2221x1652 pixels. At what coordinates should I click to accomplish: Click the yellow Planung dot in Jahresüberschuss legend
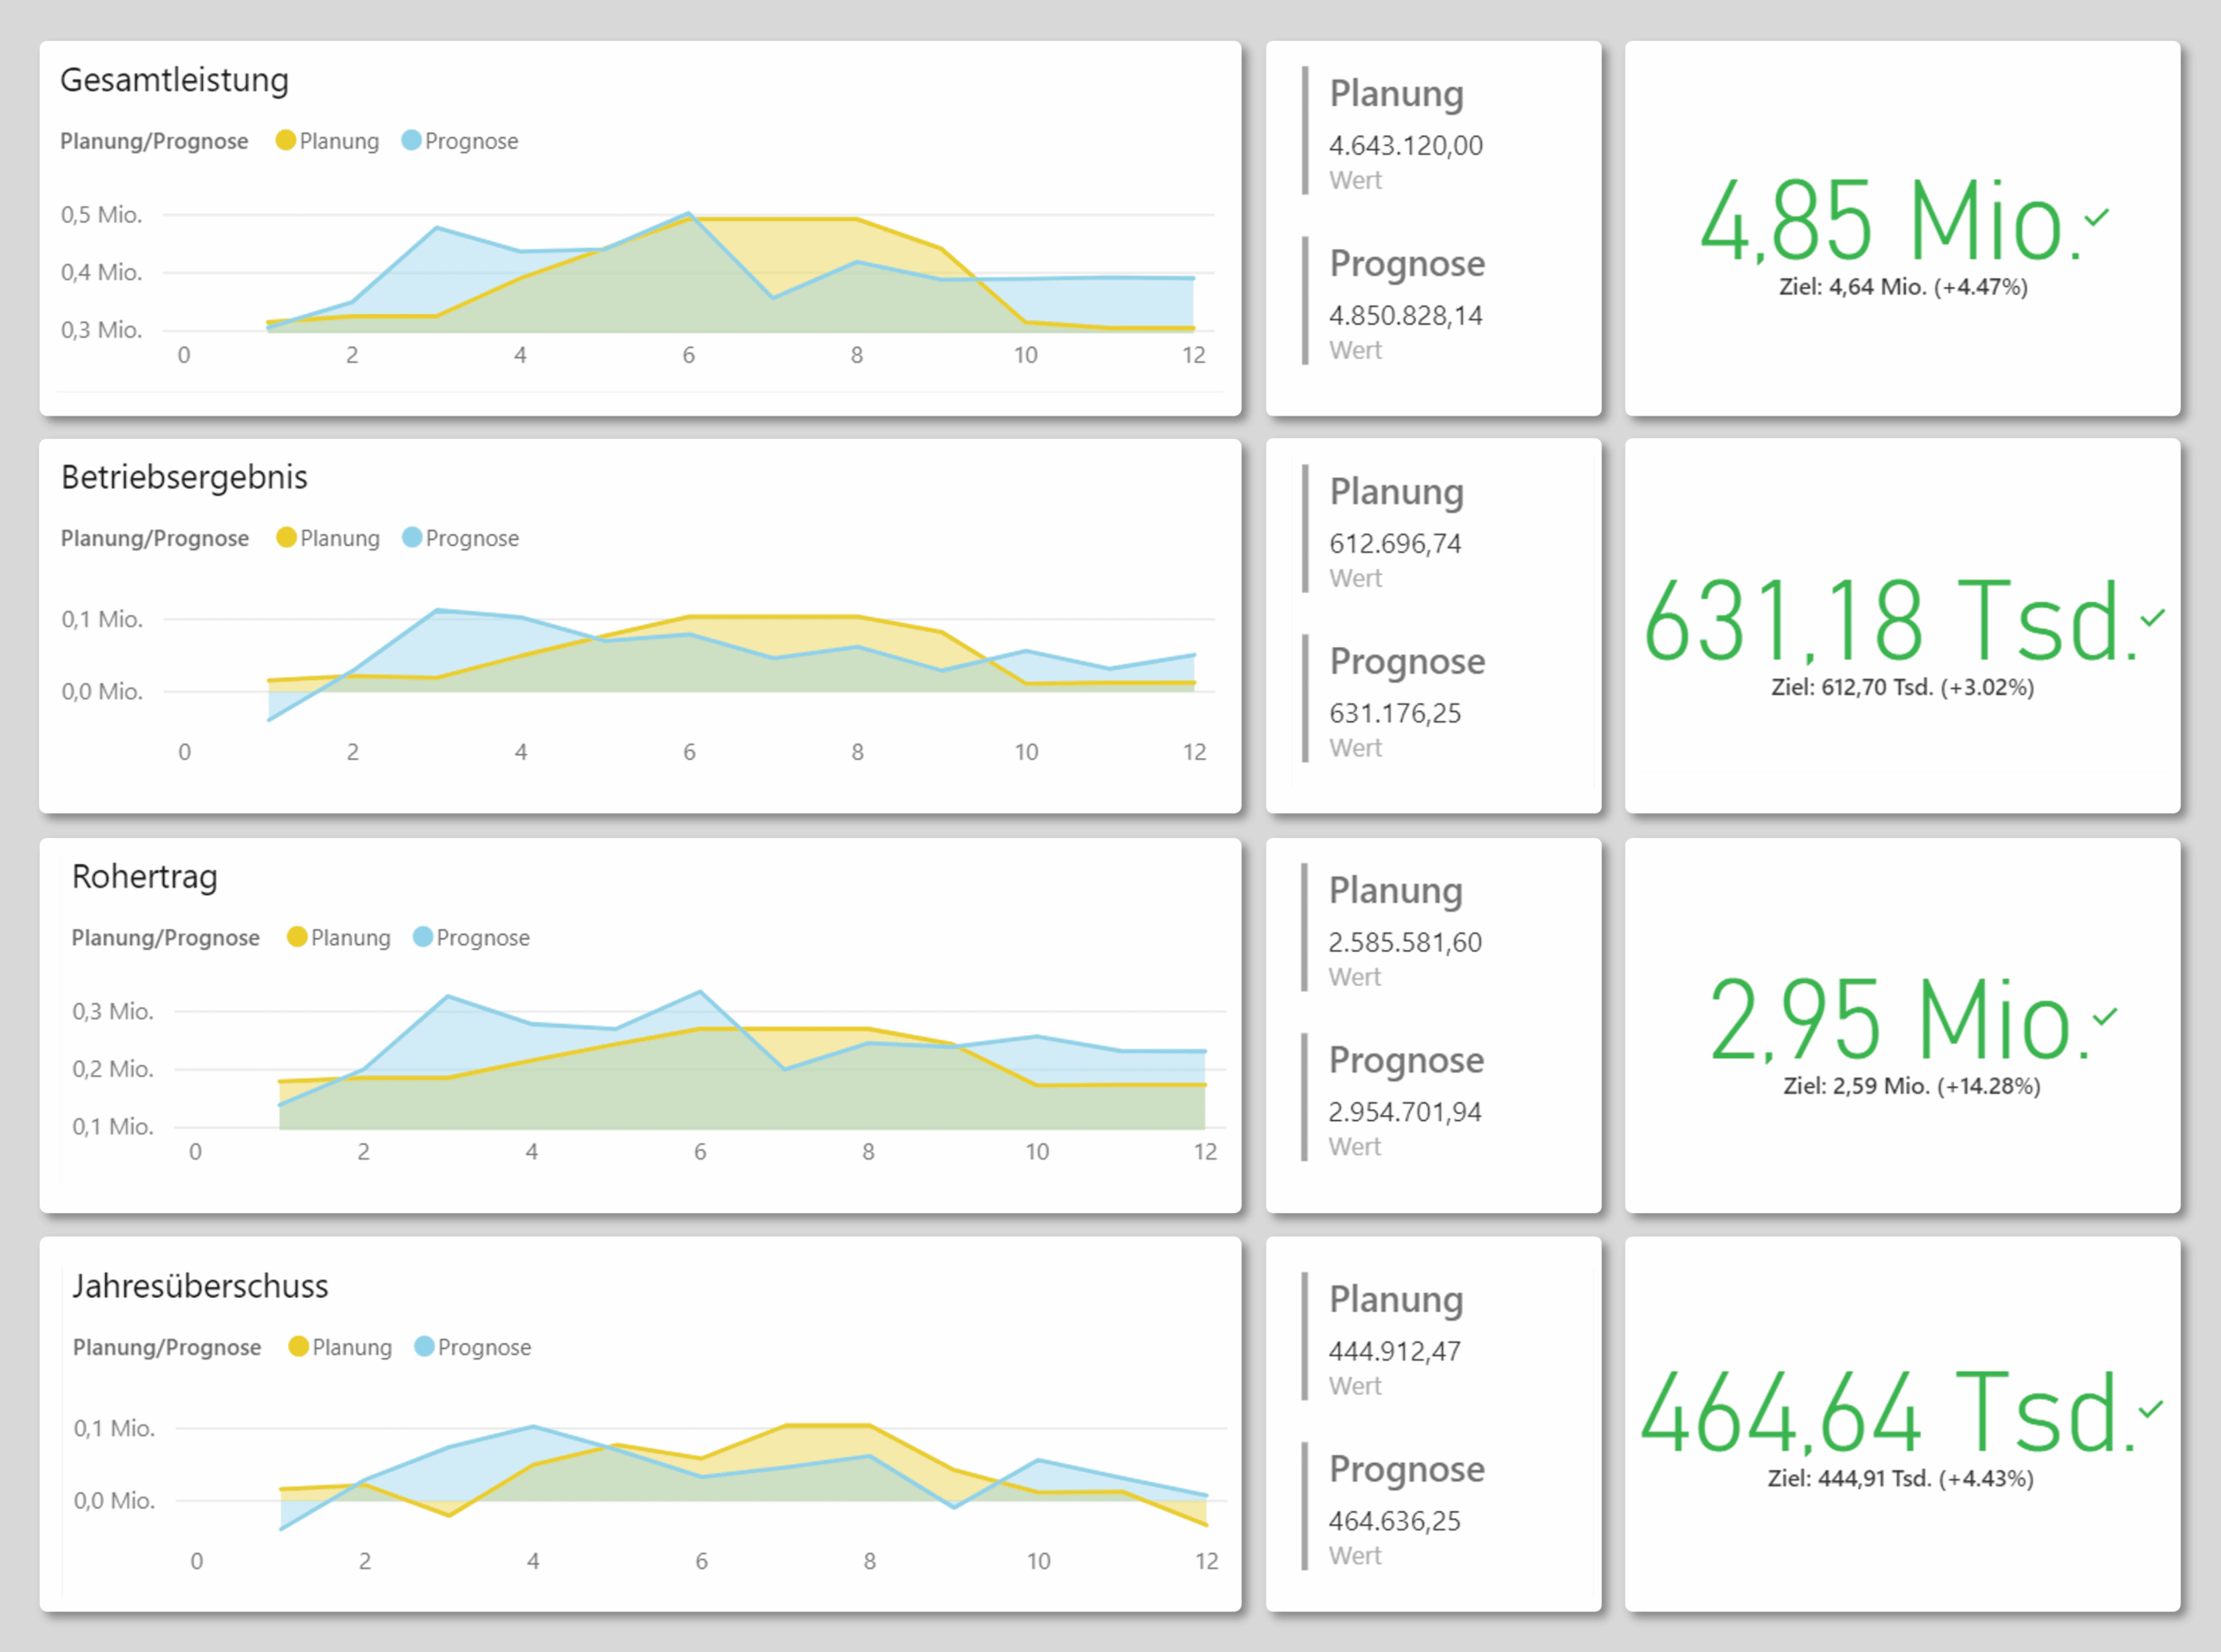298,1346
